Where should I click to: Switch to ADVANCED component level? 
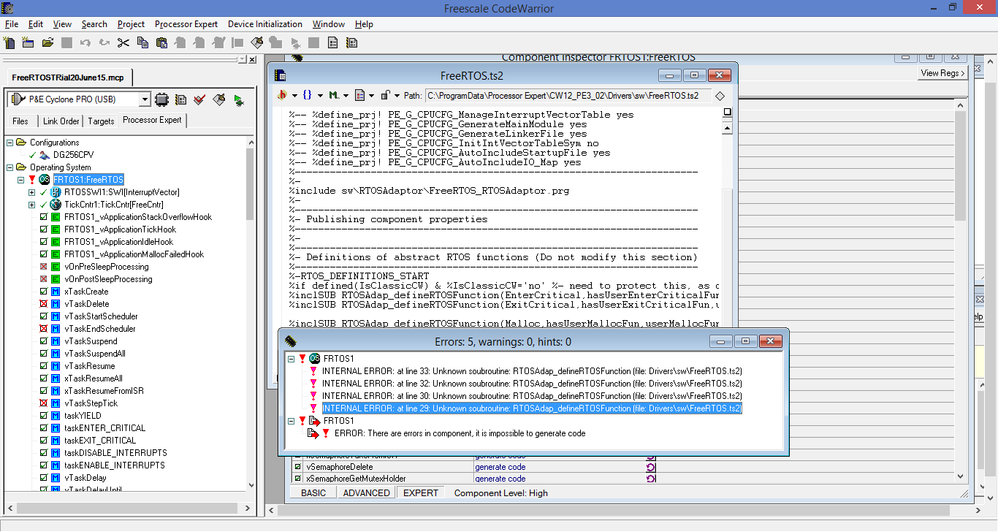366,493
